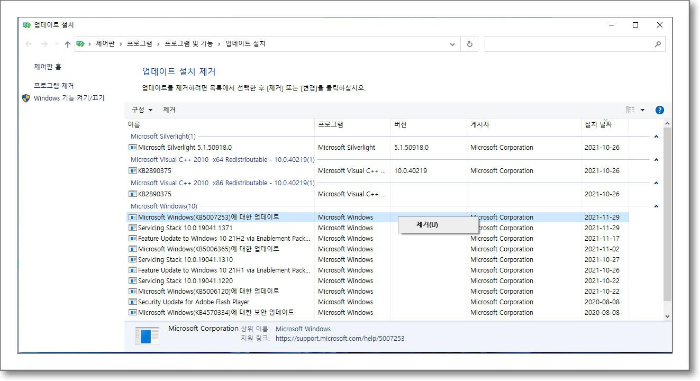Open the support.microsoft.com/help/5007253 link
The width and height of the screenshot is (700, 381).
coord(340,339)
